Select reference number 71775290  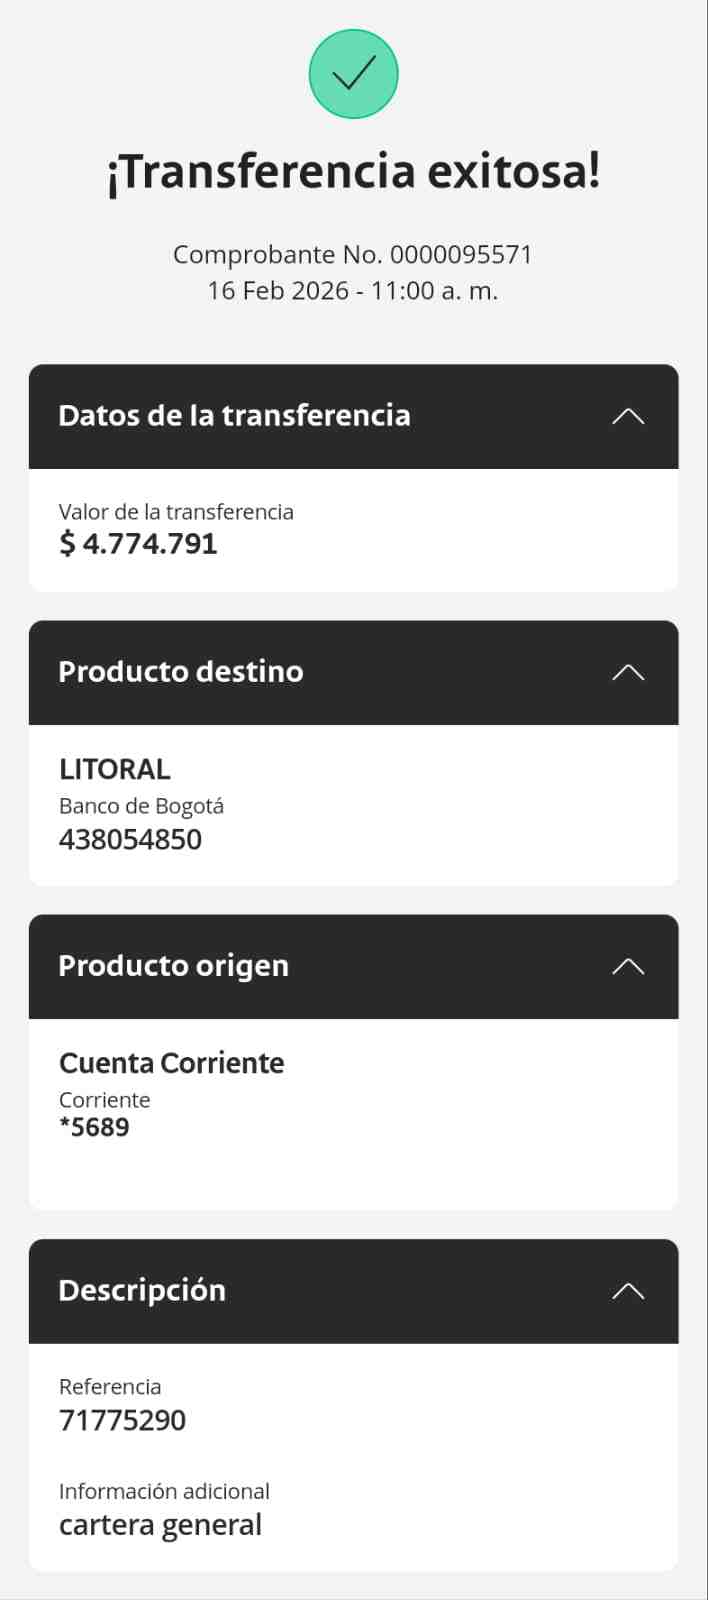[122, 1421]
